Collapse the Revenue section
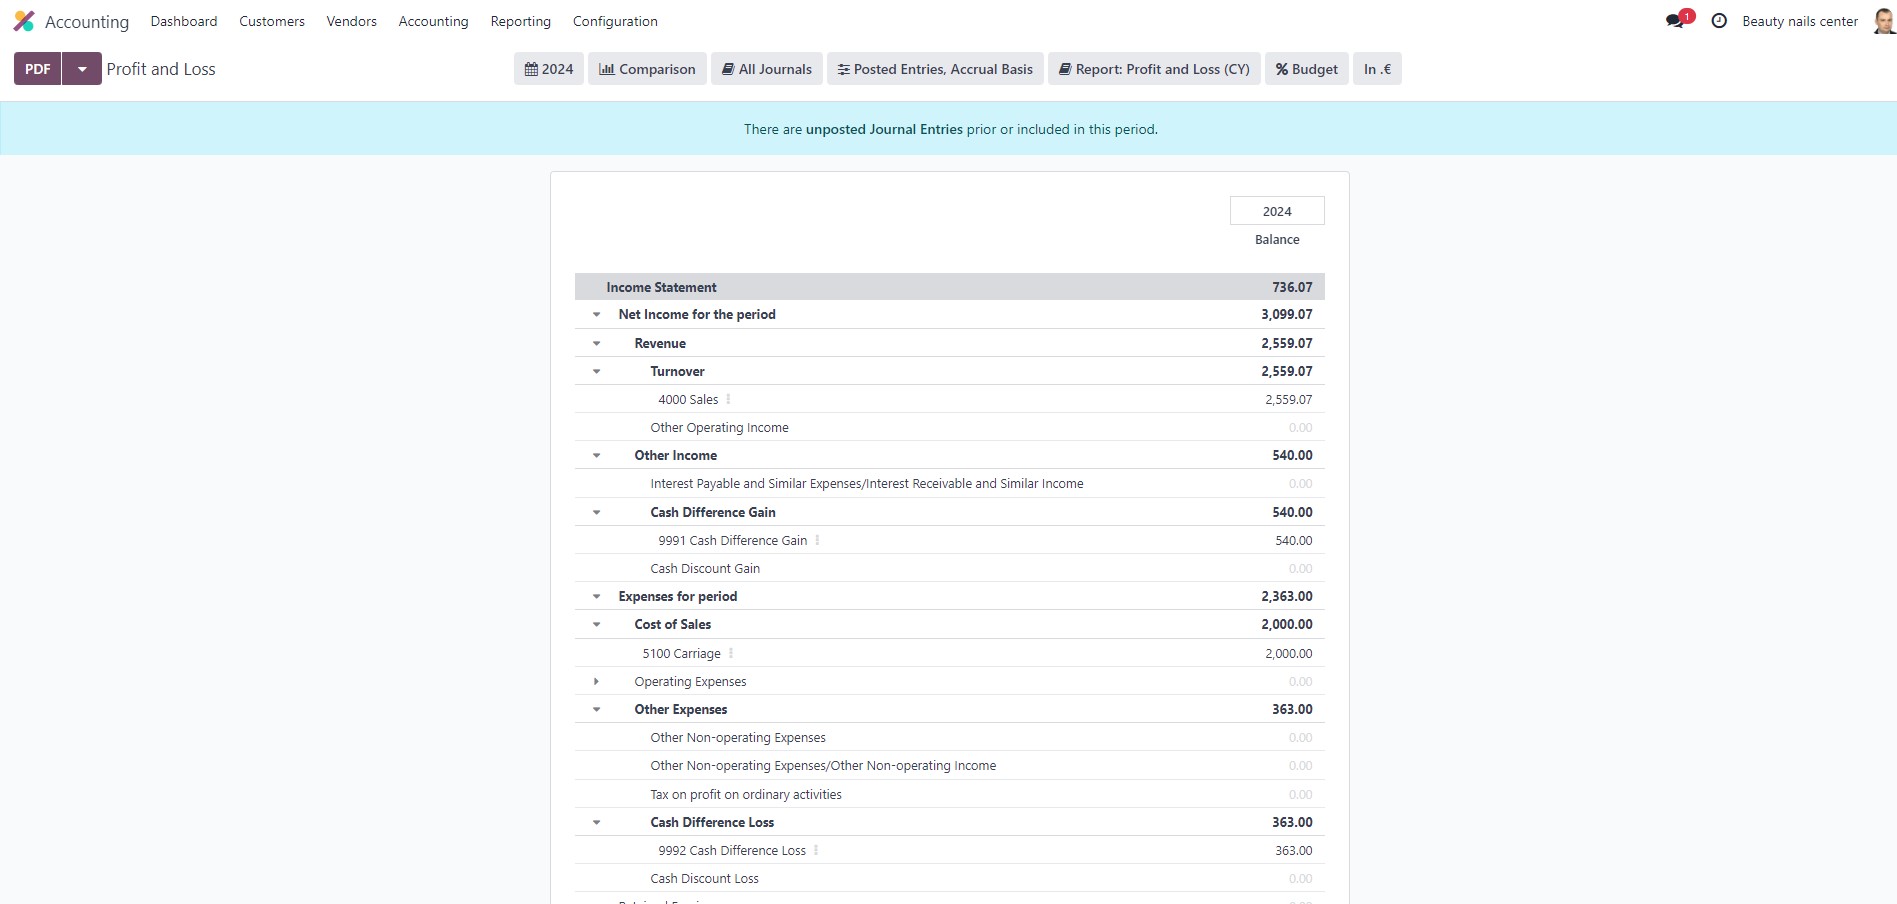 click(x=597, y=343)
